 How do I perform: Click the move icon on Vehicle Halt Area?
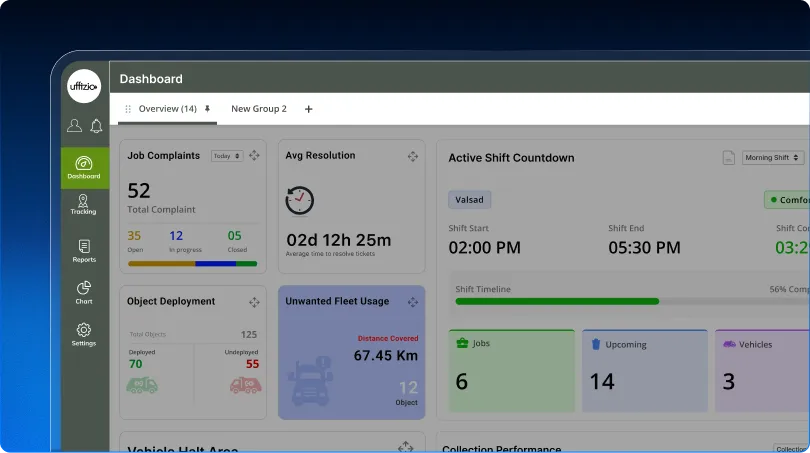406,447
